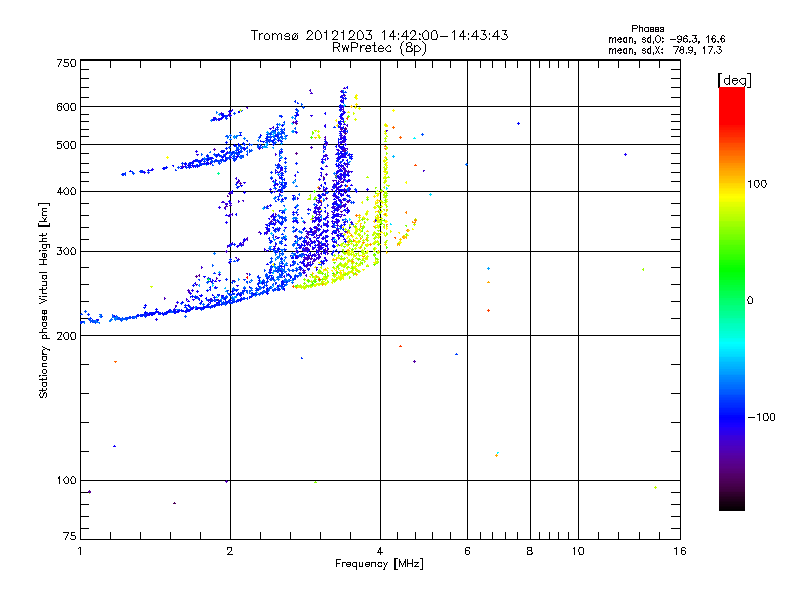
Task: Click the 'Stationary phase Virtual Height [km]' axis title
Action: 44,300
